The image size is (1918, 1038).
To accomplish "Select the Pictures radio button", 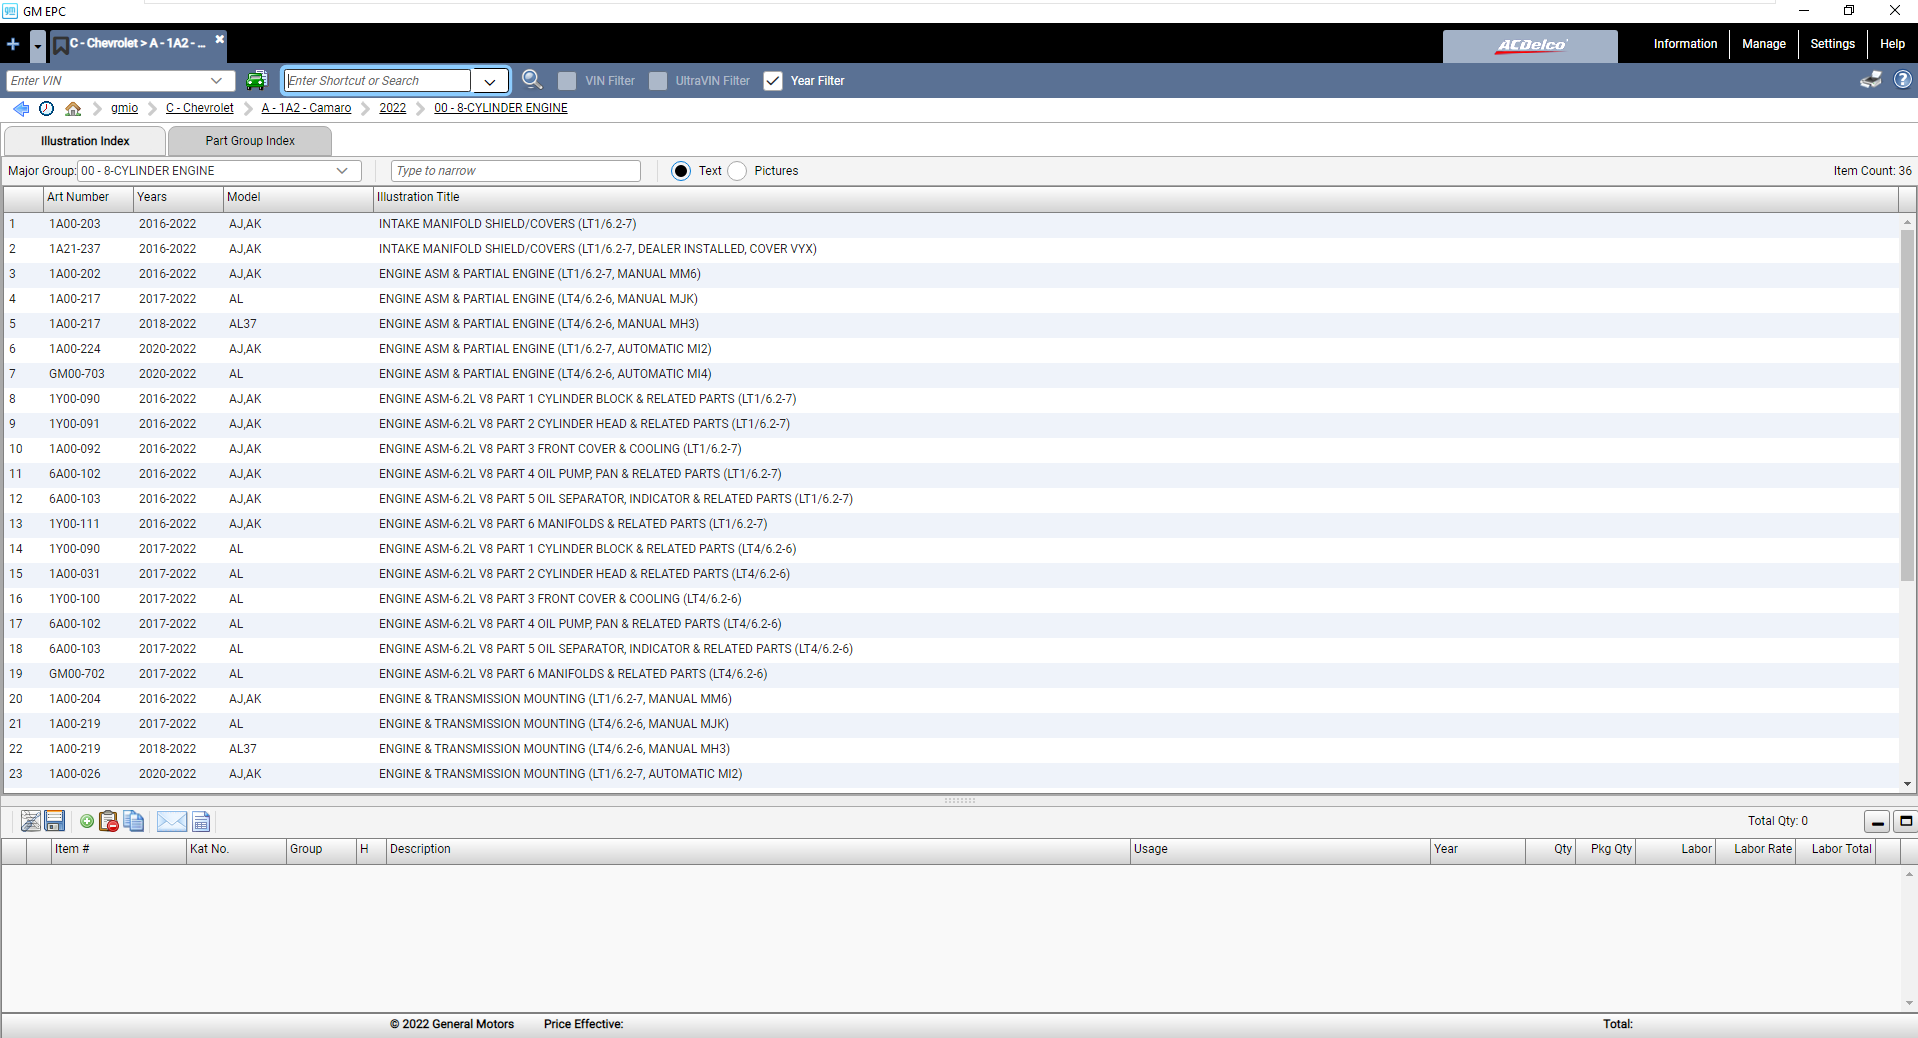I will [x=737, y=171].
